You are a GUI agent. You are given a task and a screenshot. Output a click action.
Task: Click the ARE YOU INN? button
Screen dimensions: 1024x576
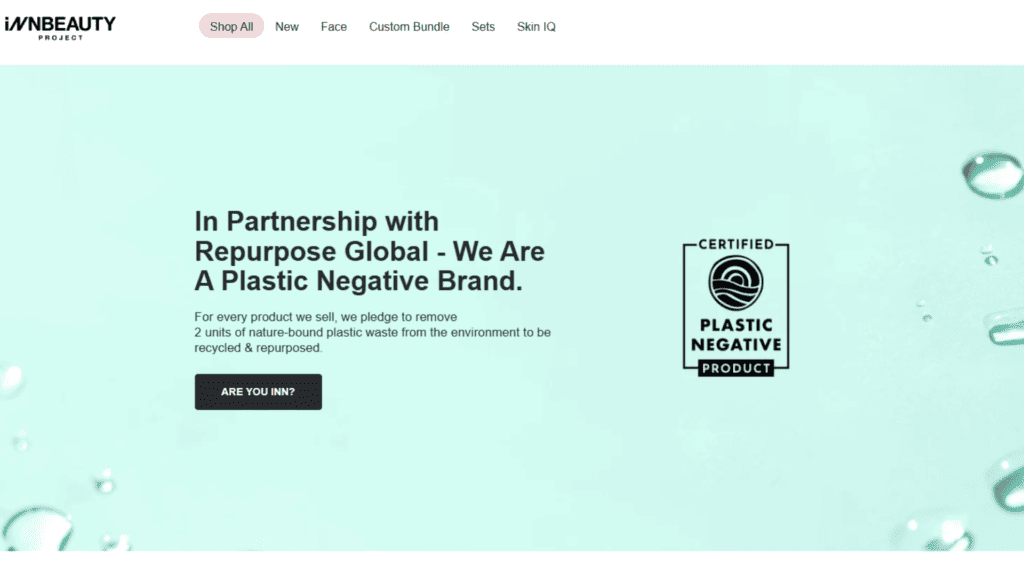click(x=258, y=392)
